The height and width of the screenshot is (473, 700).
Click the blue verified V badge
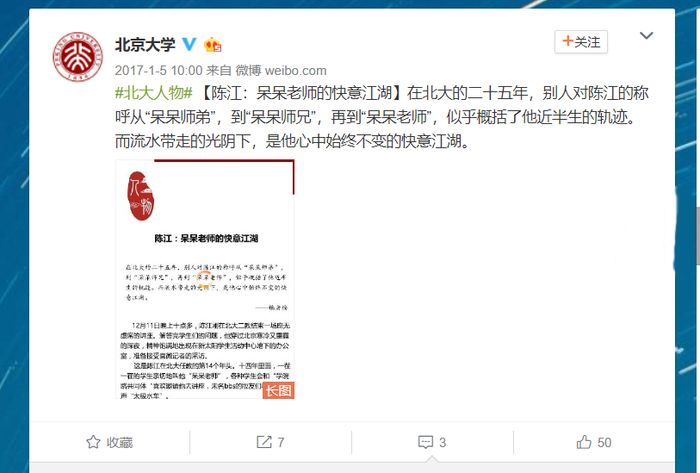(x=190, y=44)
